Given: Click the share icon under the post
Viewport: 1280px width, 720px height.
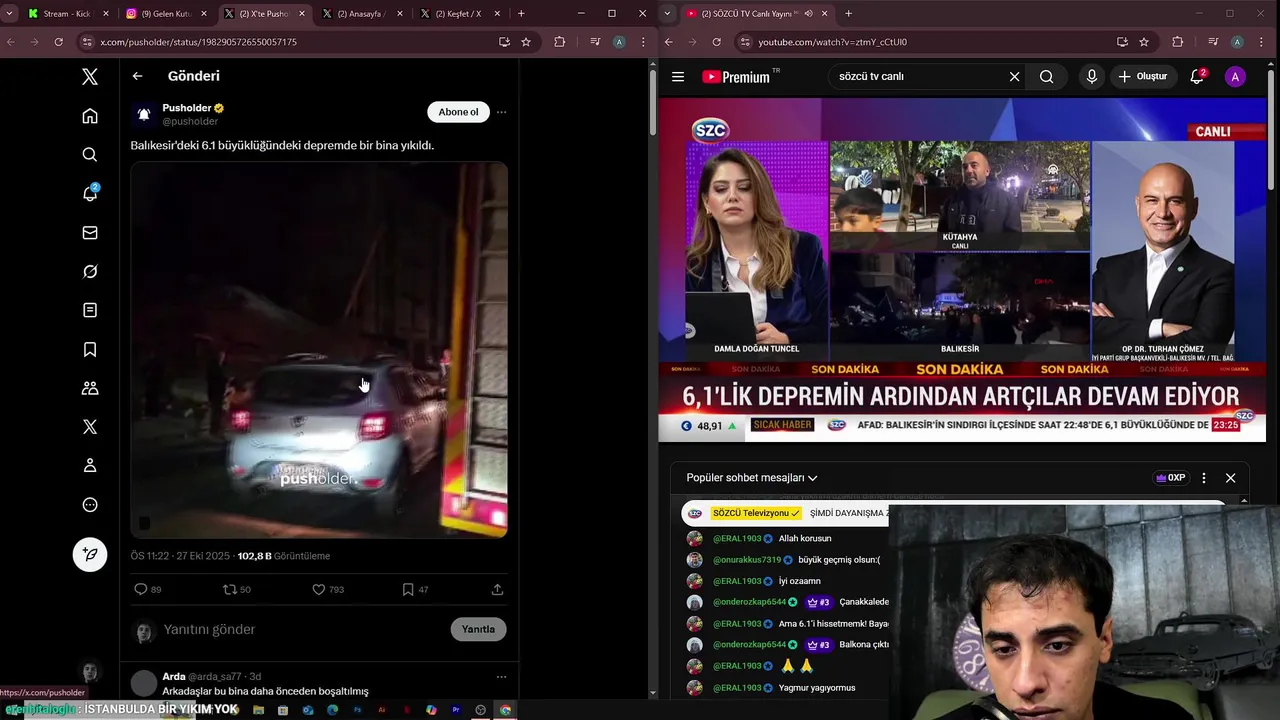Looking at the screenshot, I should [x=497, y=590].
